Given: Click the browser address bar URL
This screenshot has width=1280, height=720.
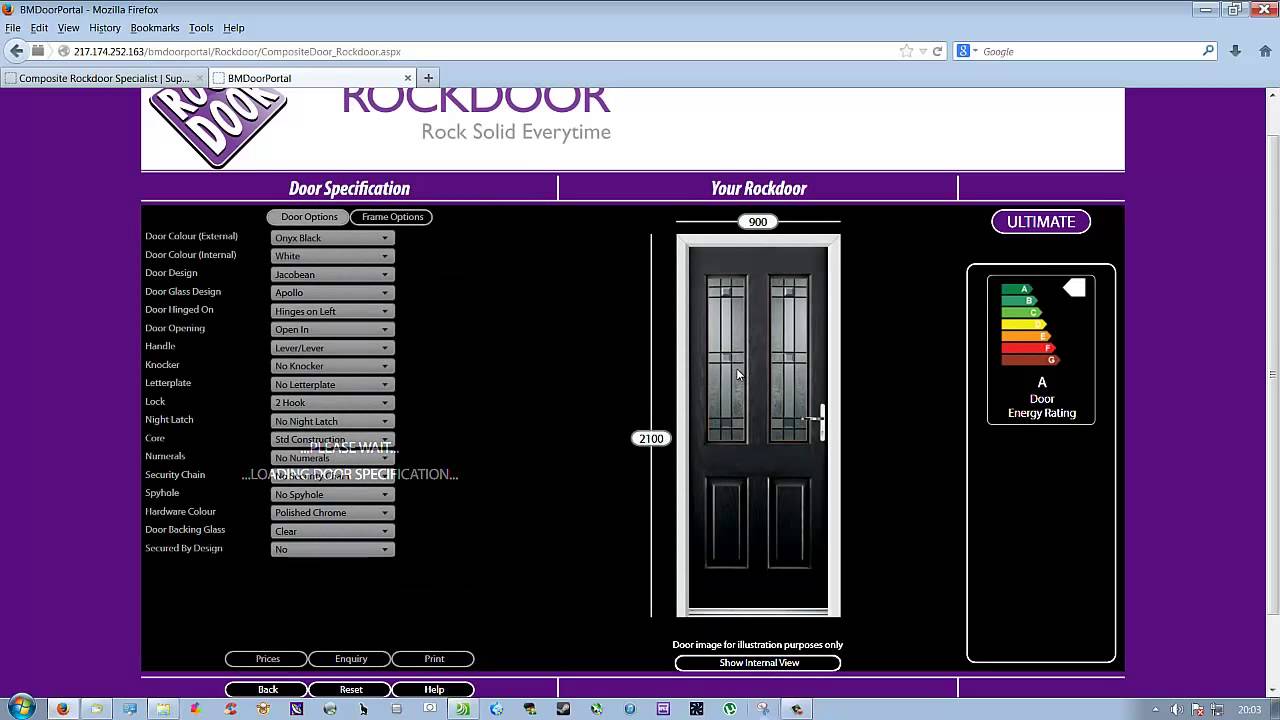Looking at the screenshot, I should [237, 51].
